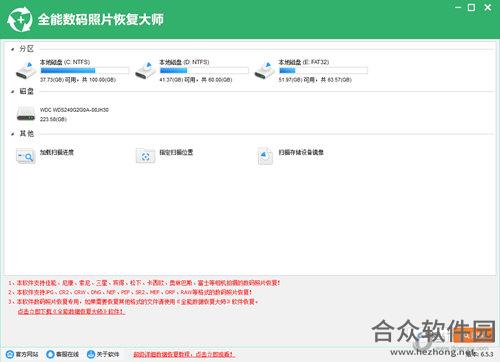Click the note 2 supported formats JPG, CR2 text

click(x=130, y=292)
